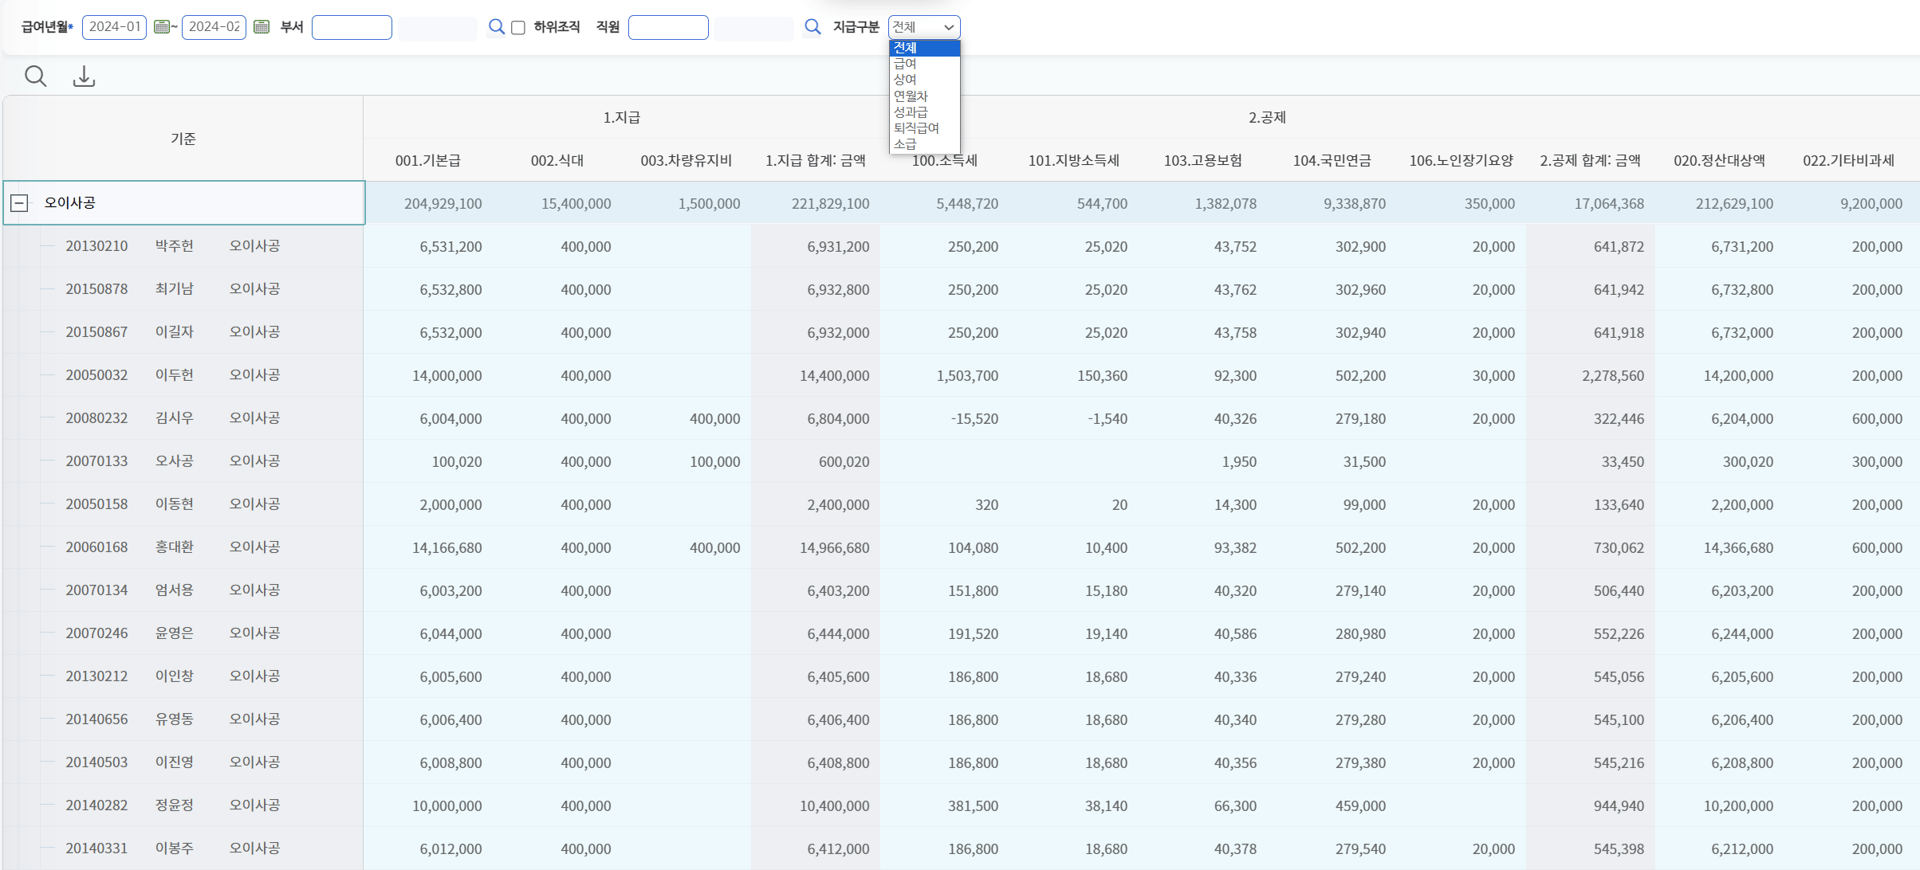Click total deduction 17,064,368

click(1609, 204)
